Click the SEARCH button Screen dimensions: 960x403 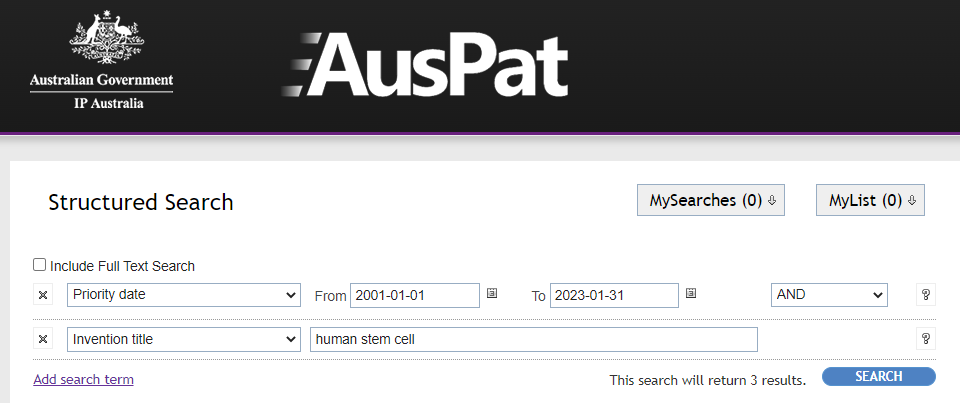click(x=879, y=377)
